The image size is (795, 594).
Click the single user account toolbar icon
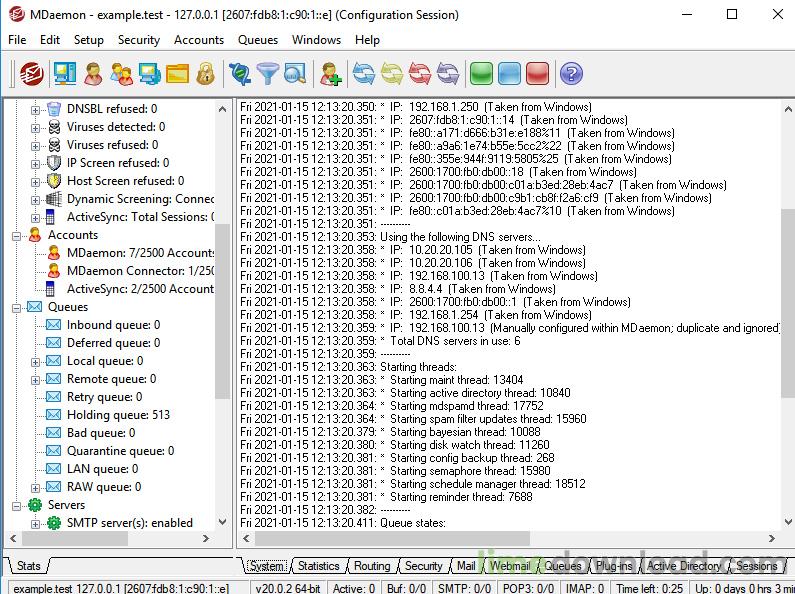pyautogui.click(x=93, y=73)
